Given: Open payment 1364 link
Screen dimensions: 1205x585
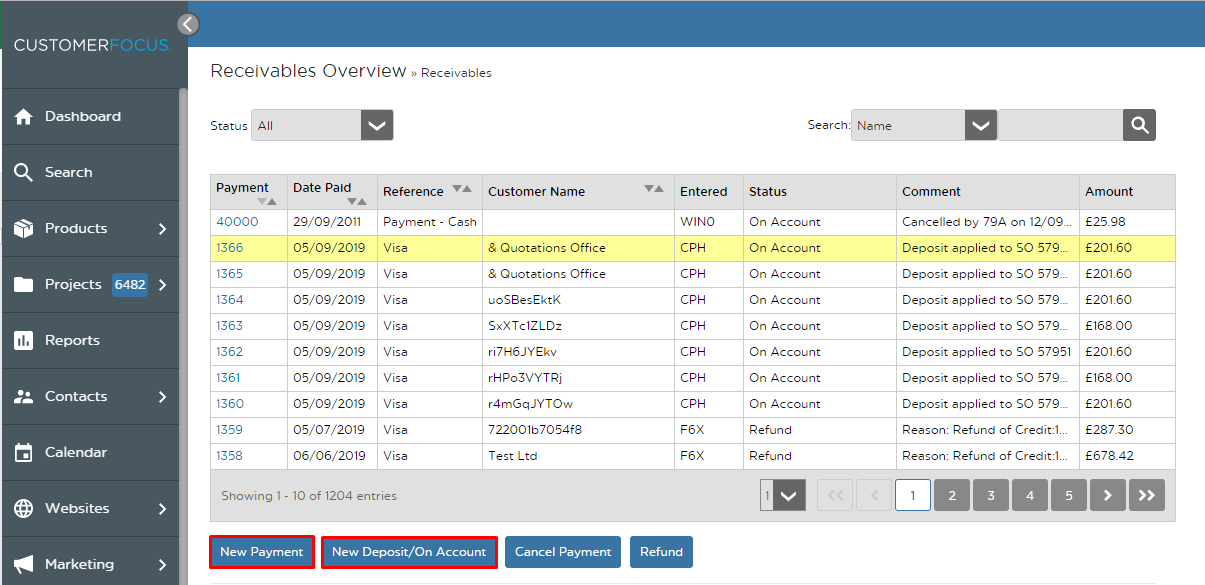Looking at the screenshot, I should pyautogui.click(x=229, y=300).
